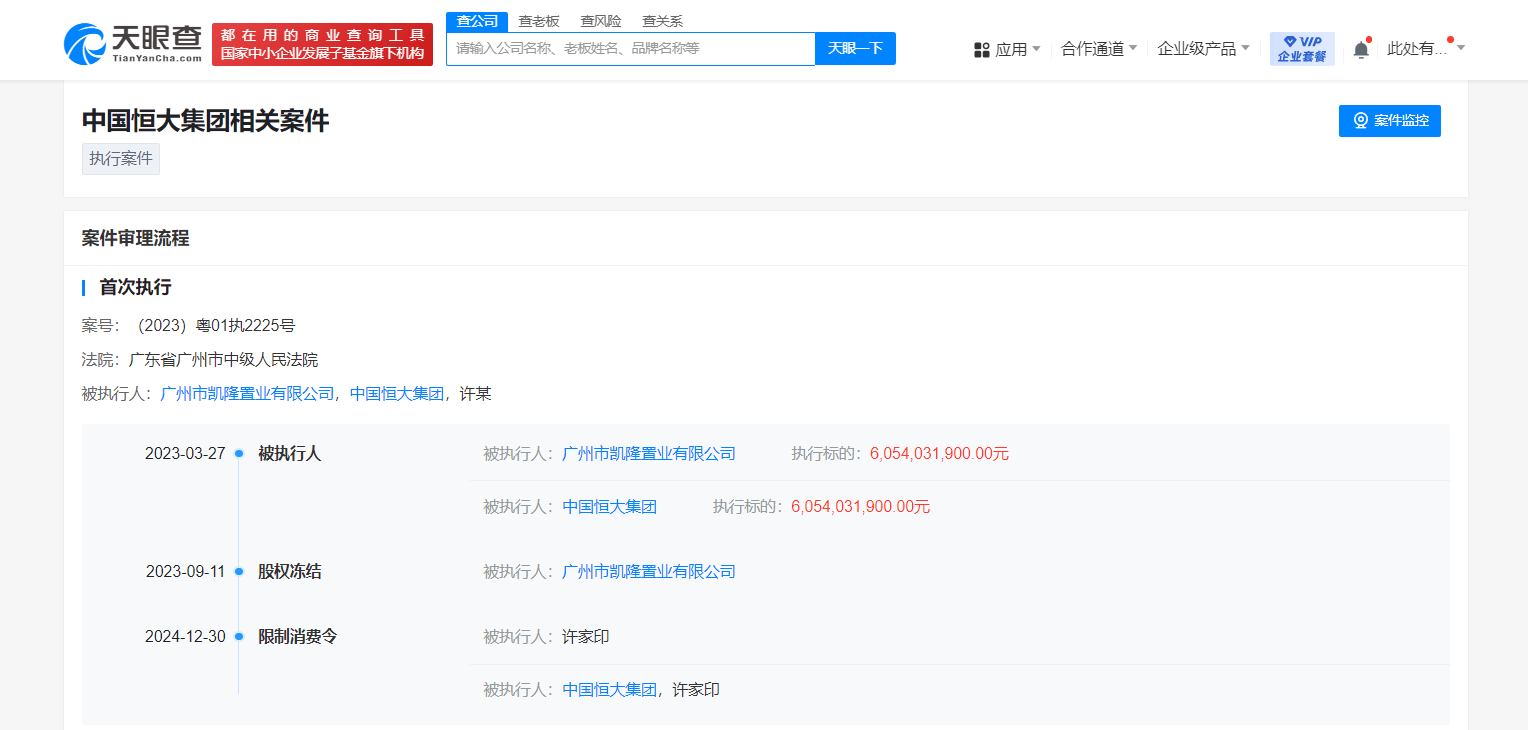Viewport: 1528px width, 730px height.
Task: Click the 天眼一下 search button
Action: 855,48
